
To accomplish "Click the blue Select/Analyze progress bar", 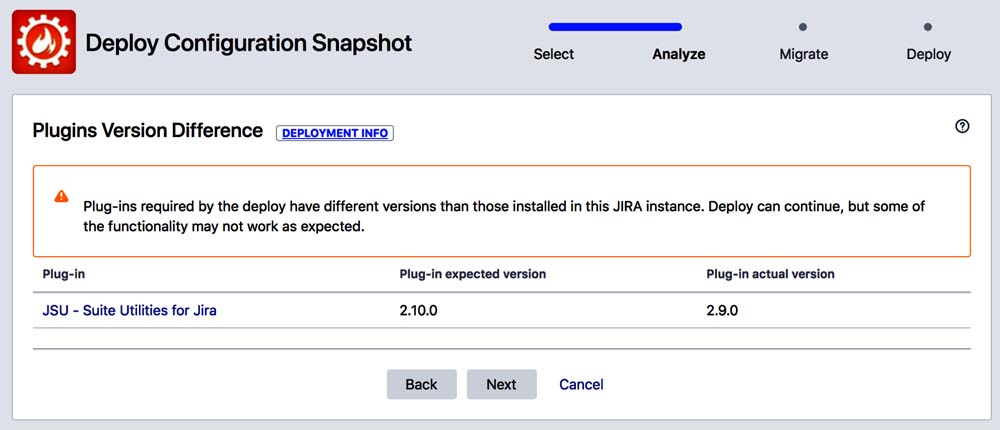I will (x=615, y=27).
